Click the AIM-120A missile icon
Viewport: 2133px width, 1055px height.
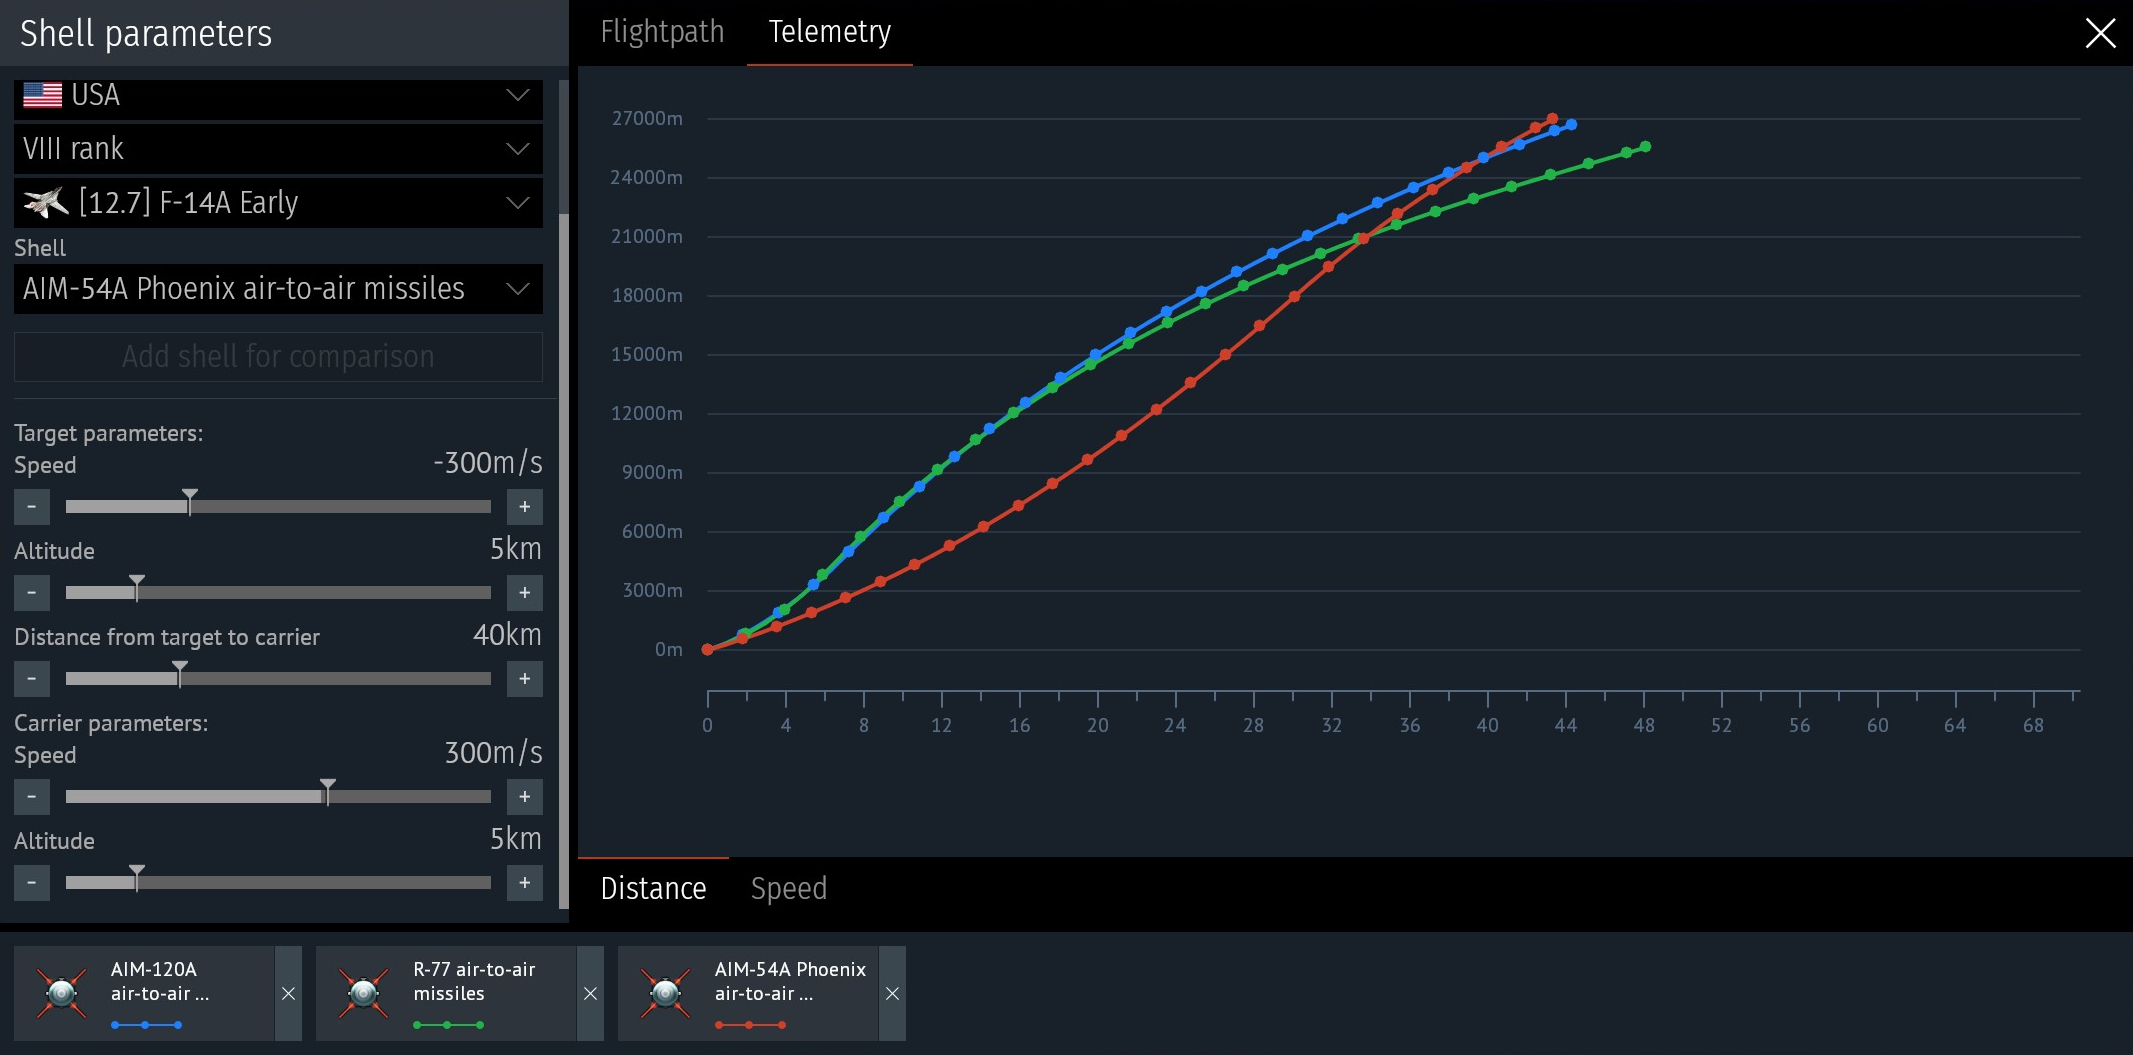61,993
